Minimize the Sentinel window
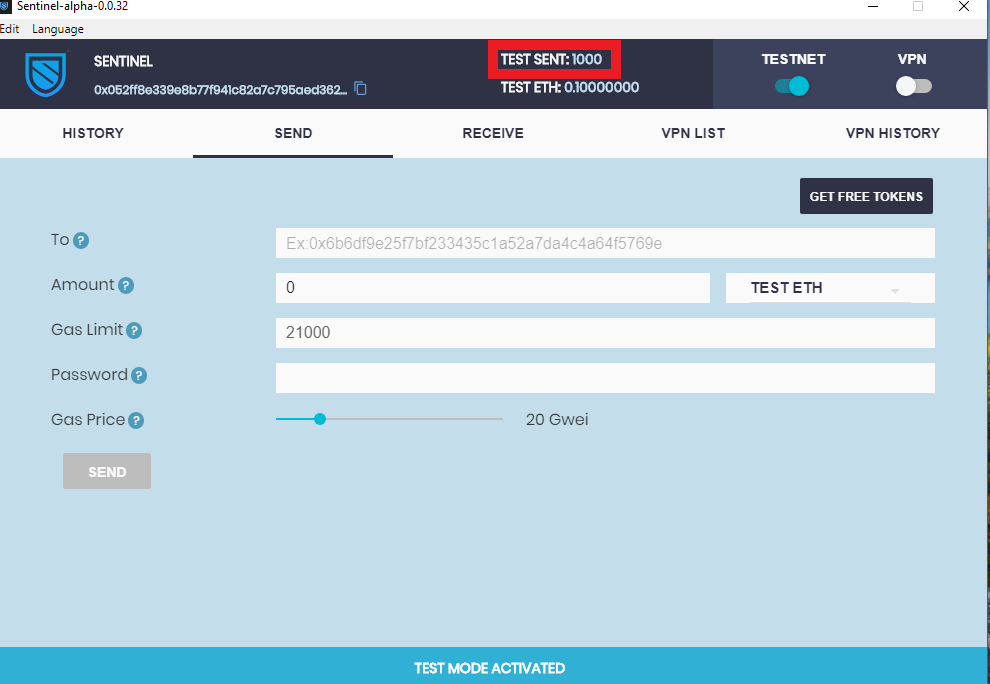990x684 pixels. (x=873, y=7)
